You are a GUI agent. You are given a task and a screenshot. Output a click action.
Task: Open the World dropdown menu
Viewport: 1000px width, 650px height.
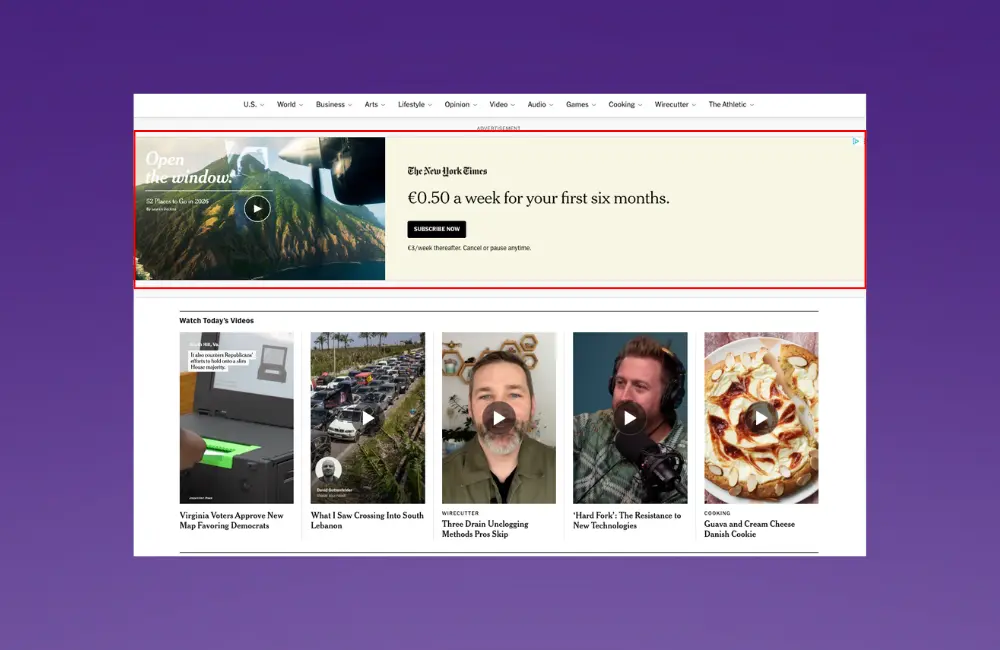pyautogui.click(x=289, y=104)
